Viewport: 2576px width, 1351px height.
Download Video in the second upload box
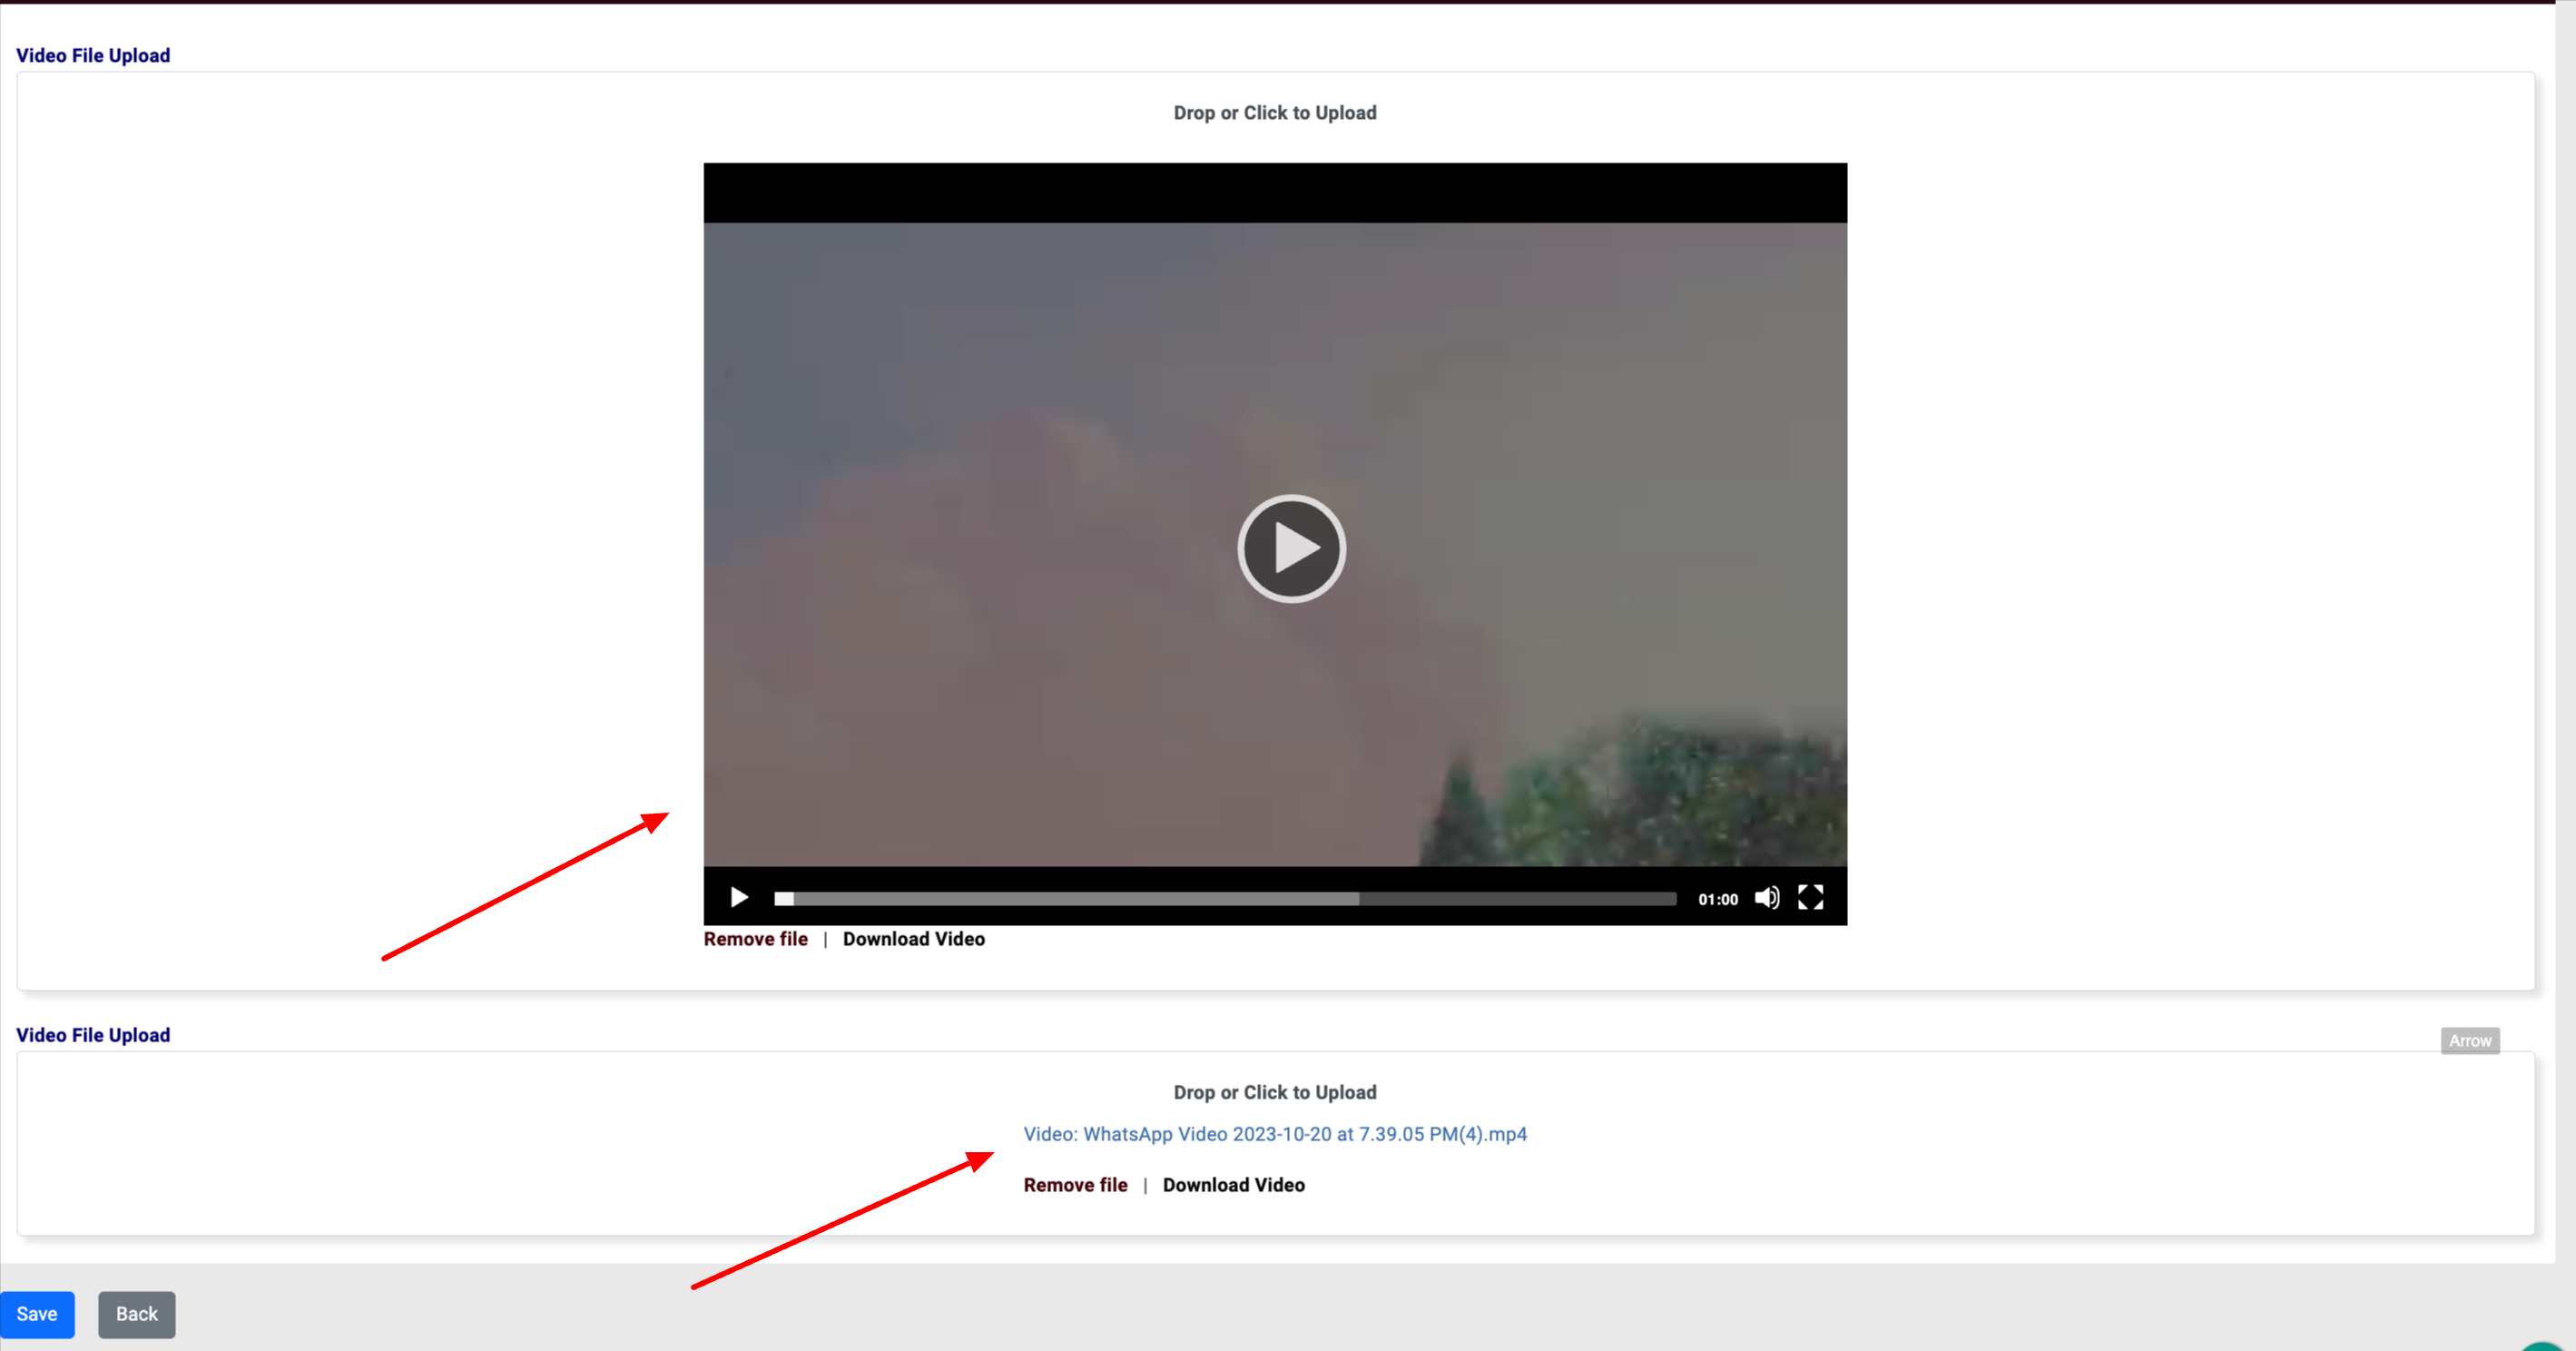[x=1233, y=1185]
